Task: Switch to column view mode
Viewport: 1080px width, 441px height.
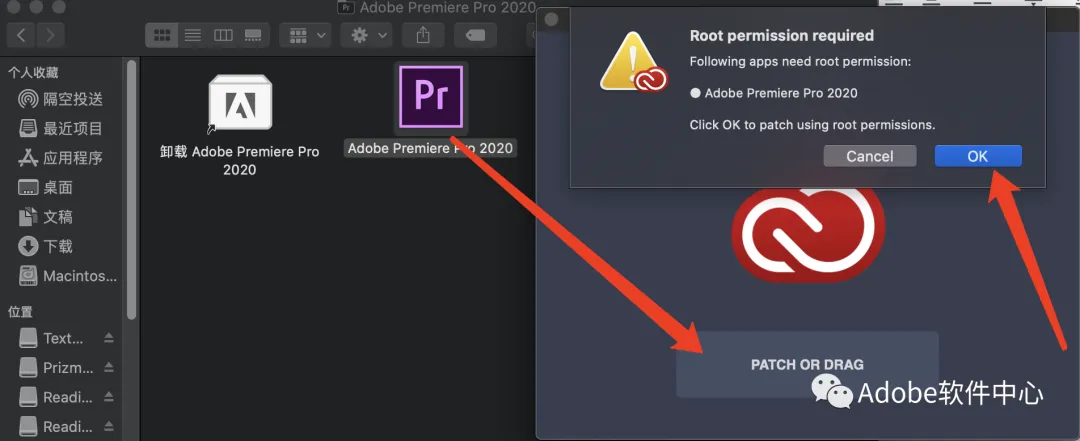Action: [x=223, y=35]
